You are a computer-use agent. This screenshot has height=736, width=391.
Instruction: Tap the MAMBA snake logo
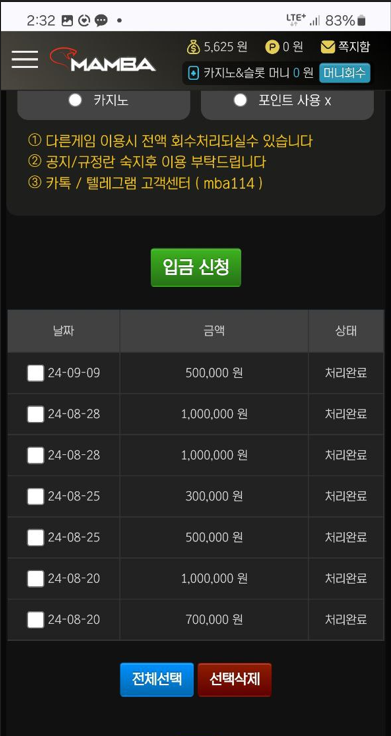coord(102,60)
